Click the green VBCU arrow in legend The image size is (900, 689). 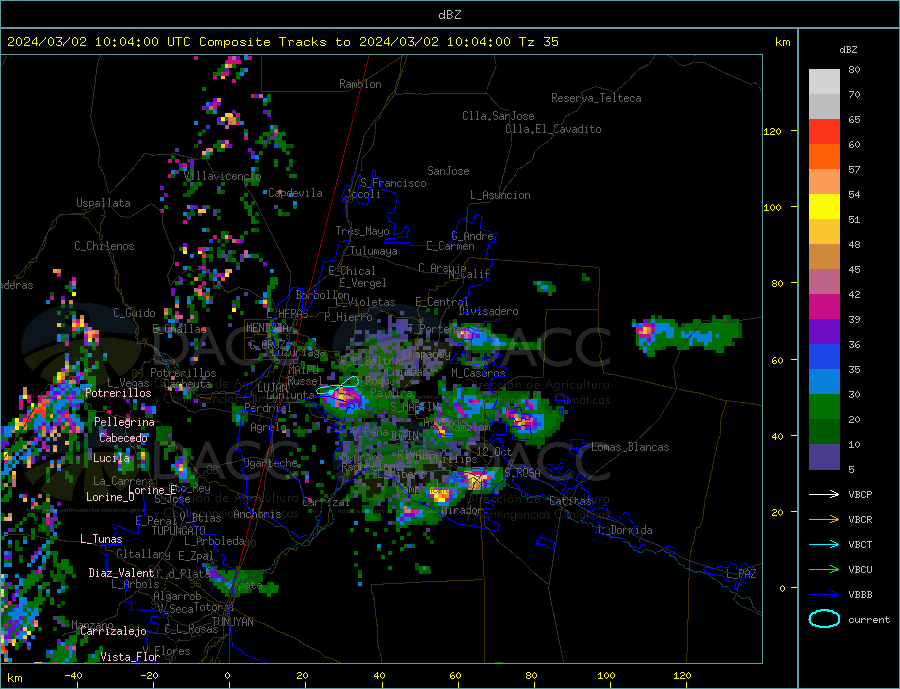824,570
